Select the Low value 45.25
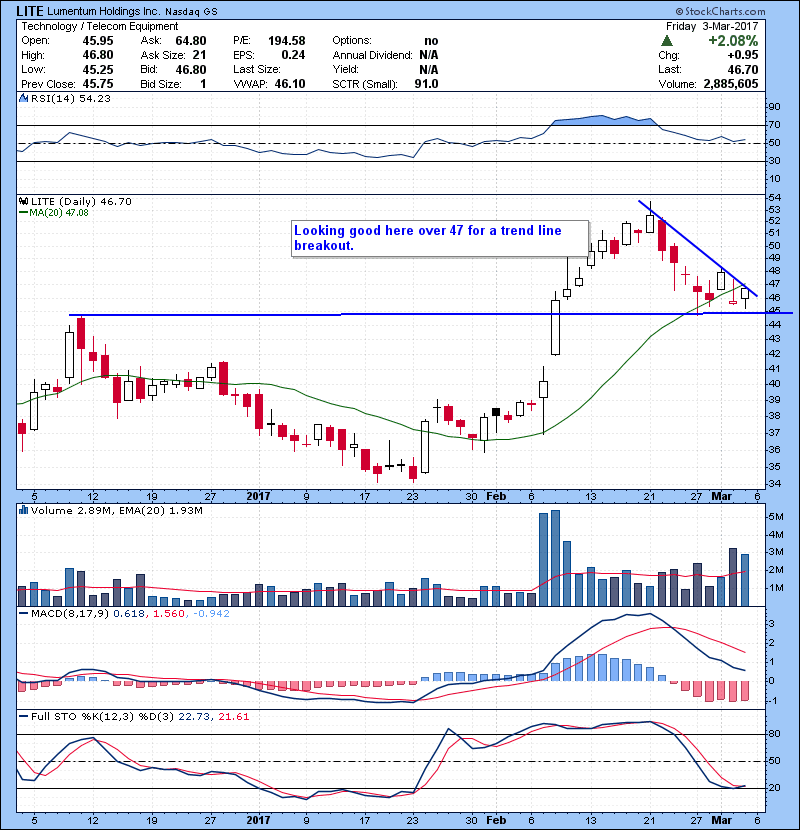The height and width of the screenshot is (830, 800). [98, 69]
